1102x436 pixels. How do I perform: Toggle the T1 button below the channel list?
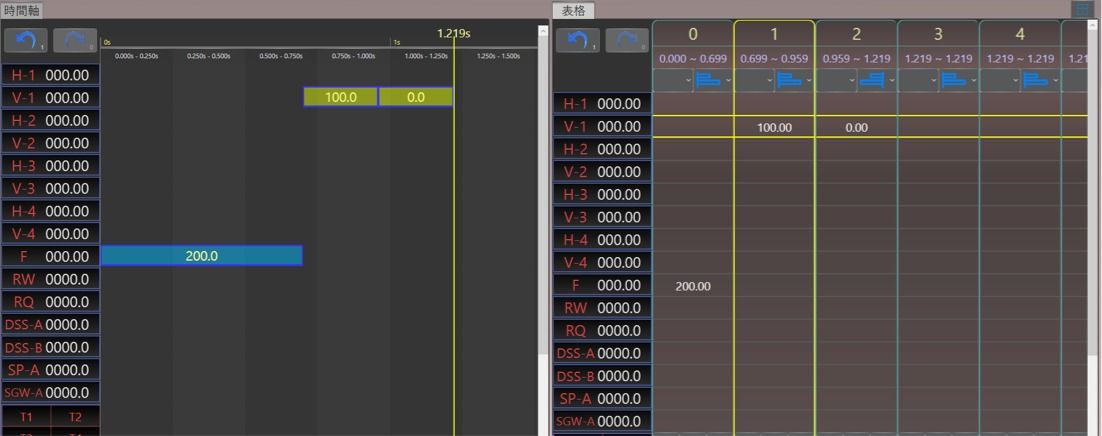27,417
